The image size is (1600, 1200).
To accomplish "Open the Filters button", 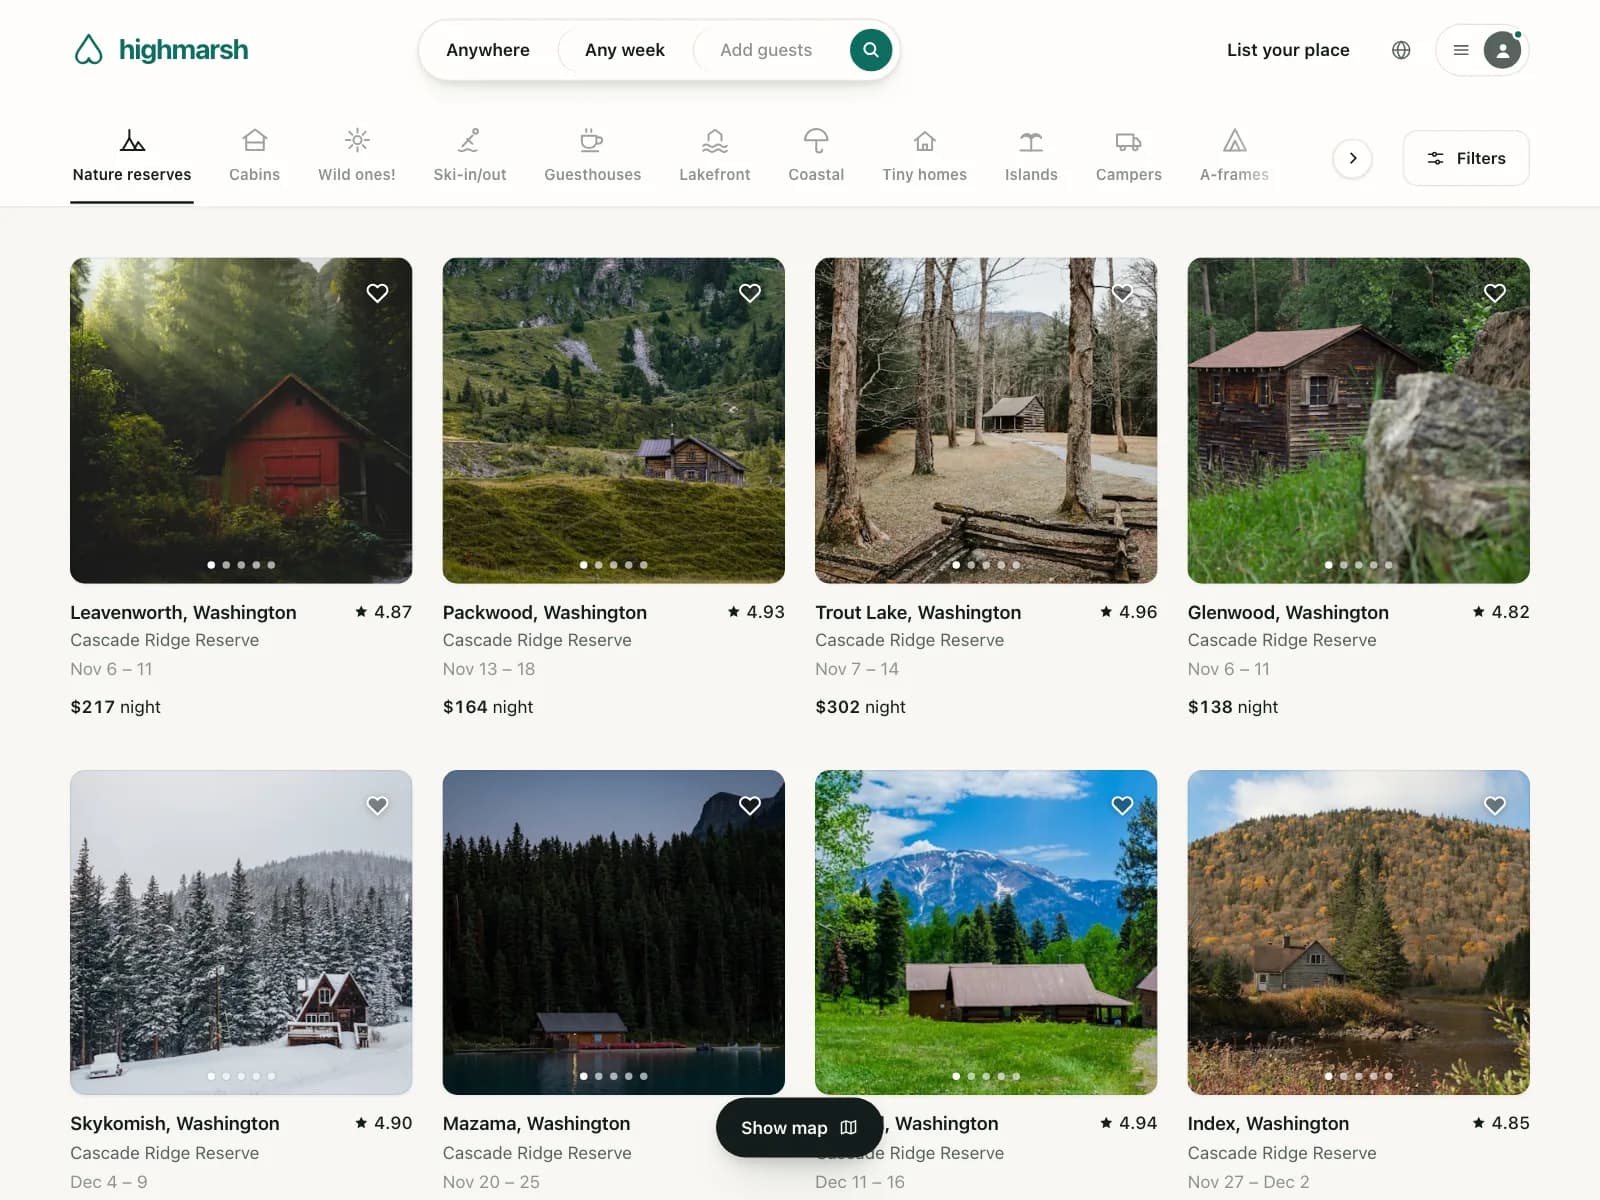I will point(1466,158).
